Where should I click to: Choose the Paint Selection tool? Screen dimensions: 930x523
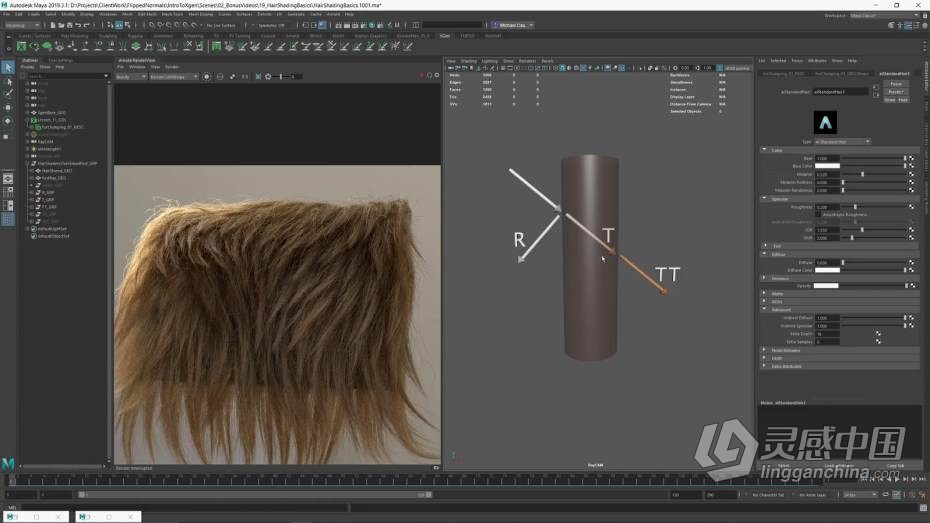9,93
